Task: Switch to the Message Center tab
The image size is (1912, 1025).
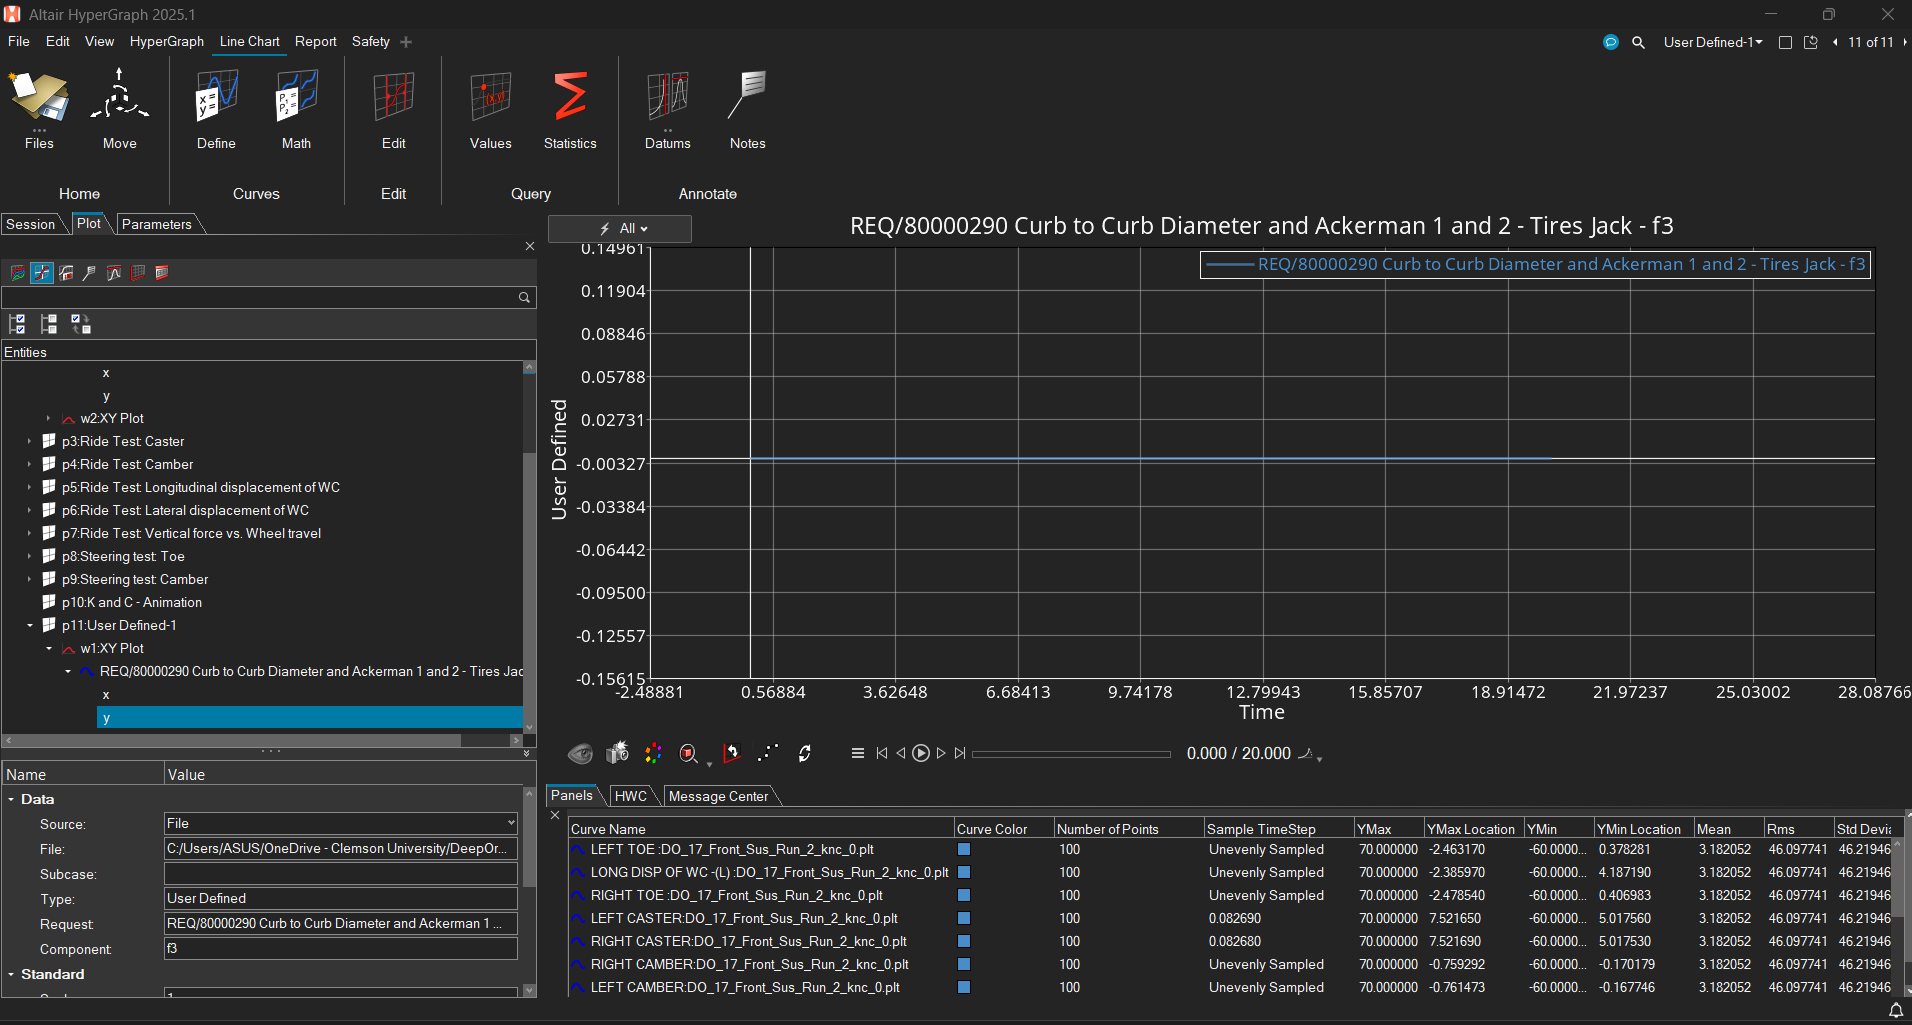Action: click(718, 796)
